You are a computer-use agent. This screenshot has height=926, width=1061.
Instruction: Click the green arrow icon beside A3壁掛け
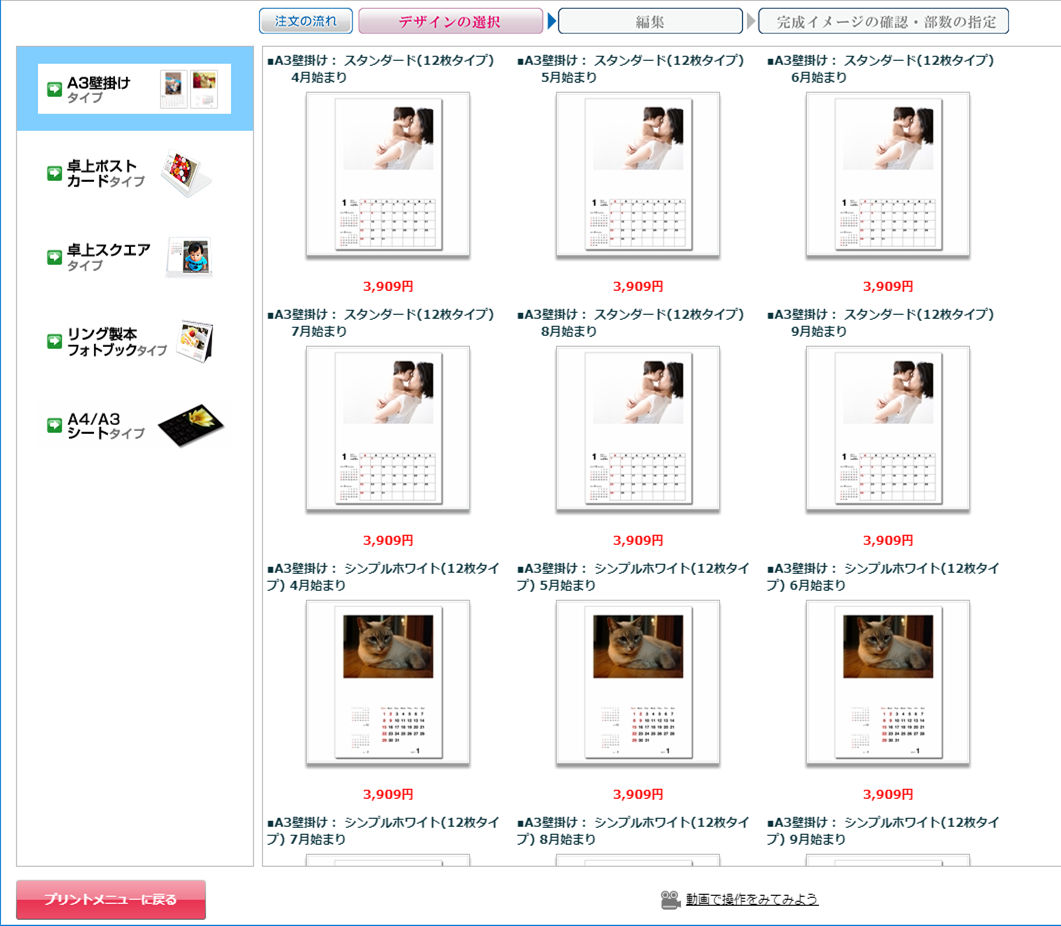[x=55, y=90]
